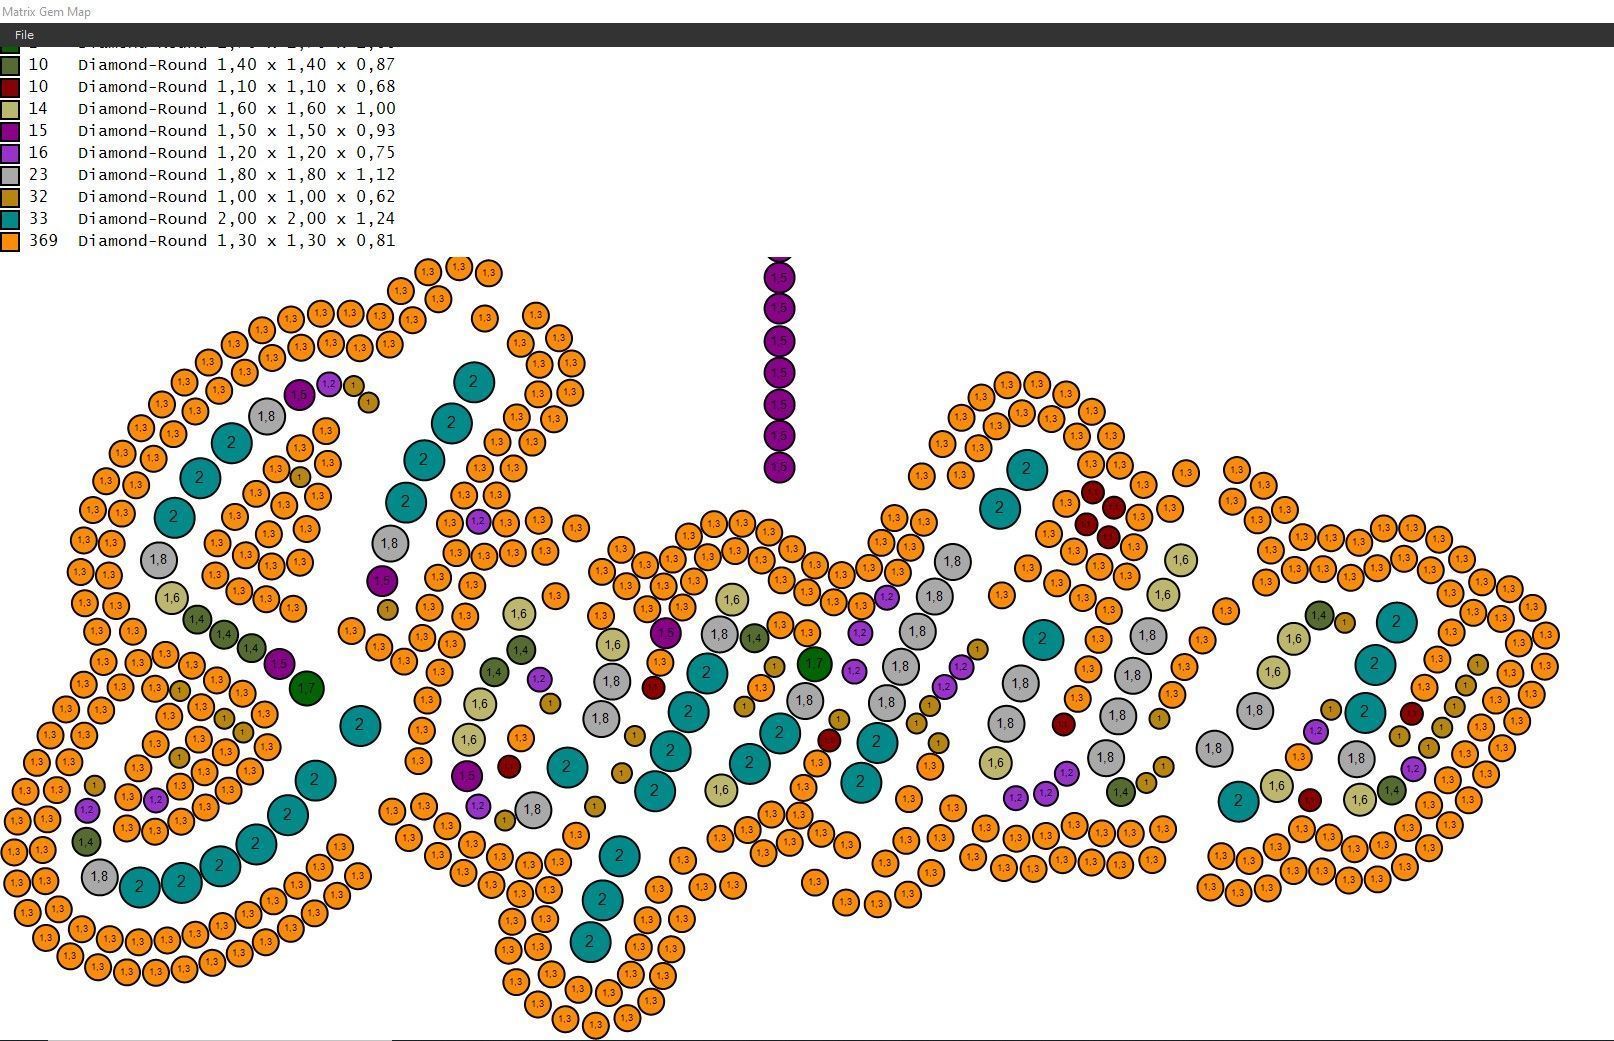Click legend text 'Diamond-Round 1,30 x 1,30 x 0,81'
1614x1041 pixels.
[x=236, y=241]
